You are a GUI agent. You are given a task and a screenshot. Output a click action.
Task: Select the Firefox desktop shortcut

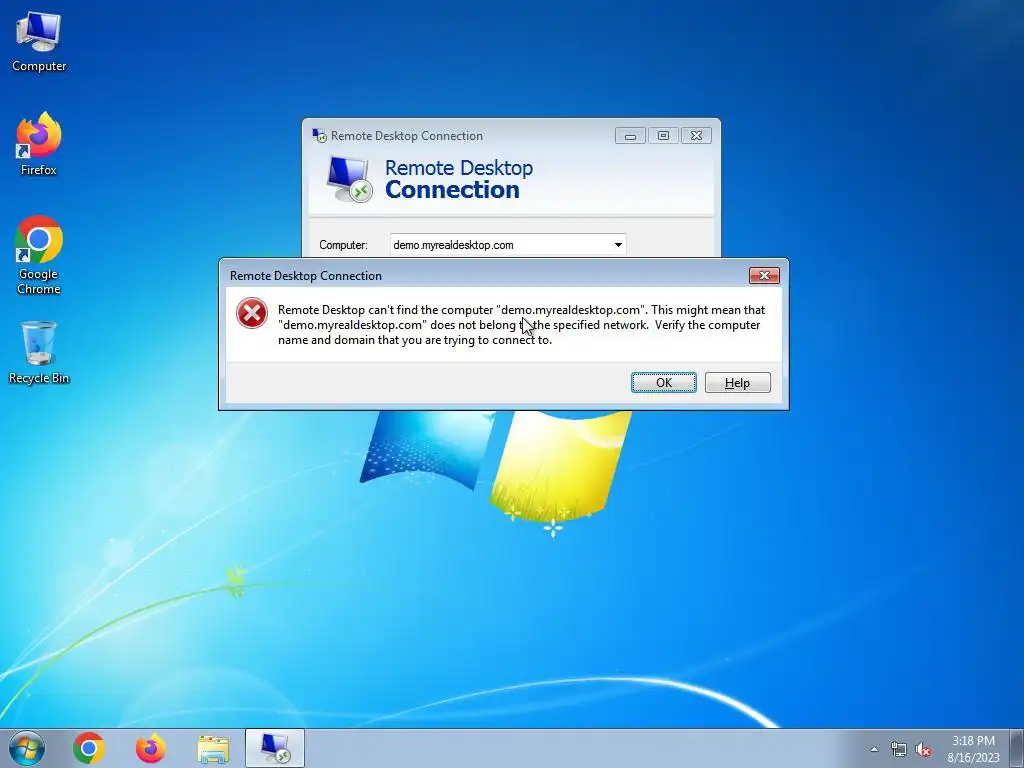(39, 144)
